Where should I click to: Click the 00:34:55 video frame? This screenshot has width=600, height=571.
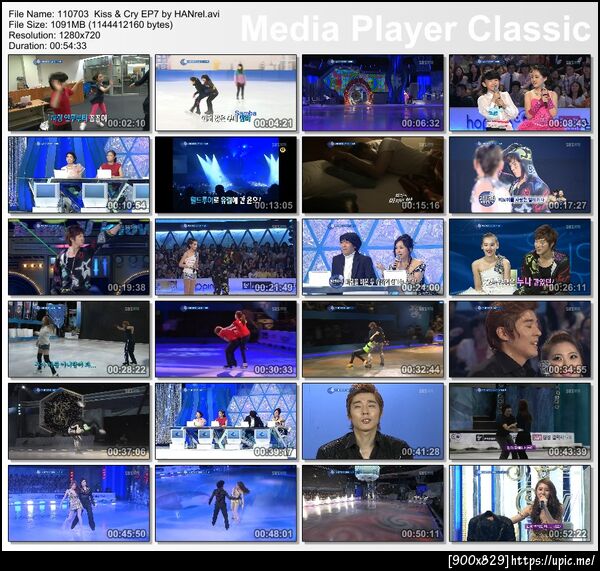[520, 339]
